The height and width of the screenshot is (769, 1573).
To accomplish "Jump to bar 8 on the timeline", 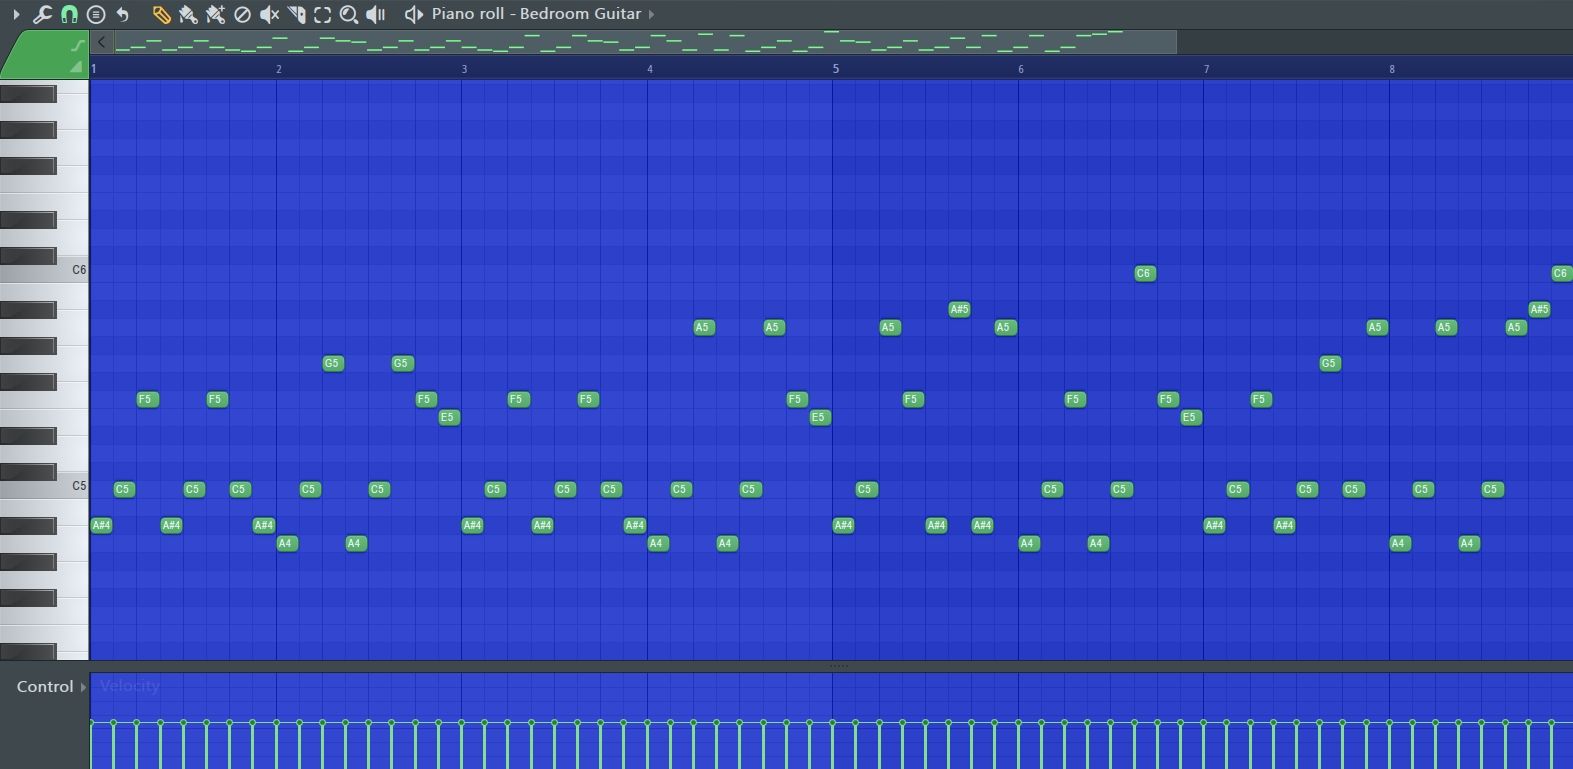I will (1392, 69).
